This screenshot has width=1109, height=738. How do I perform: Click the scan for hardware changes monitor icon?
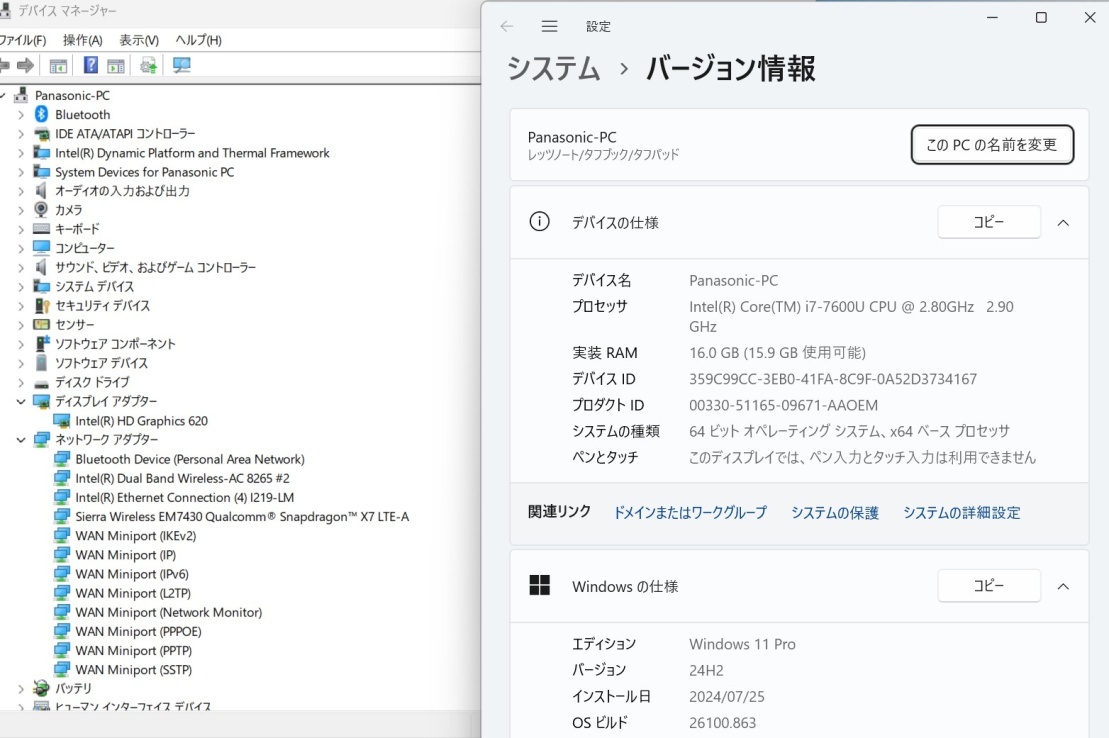pyautogui.click(x=182, y=65)
